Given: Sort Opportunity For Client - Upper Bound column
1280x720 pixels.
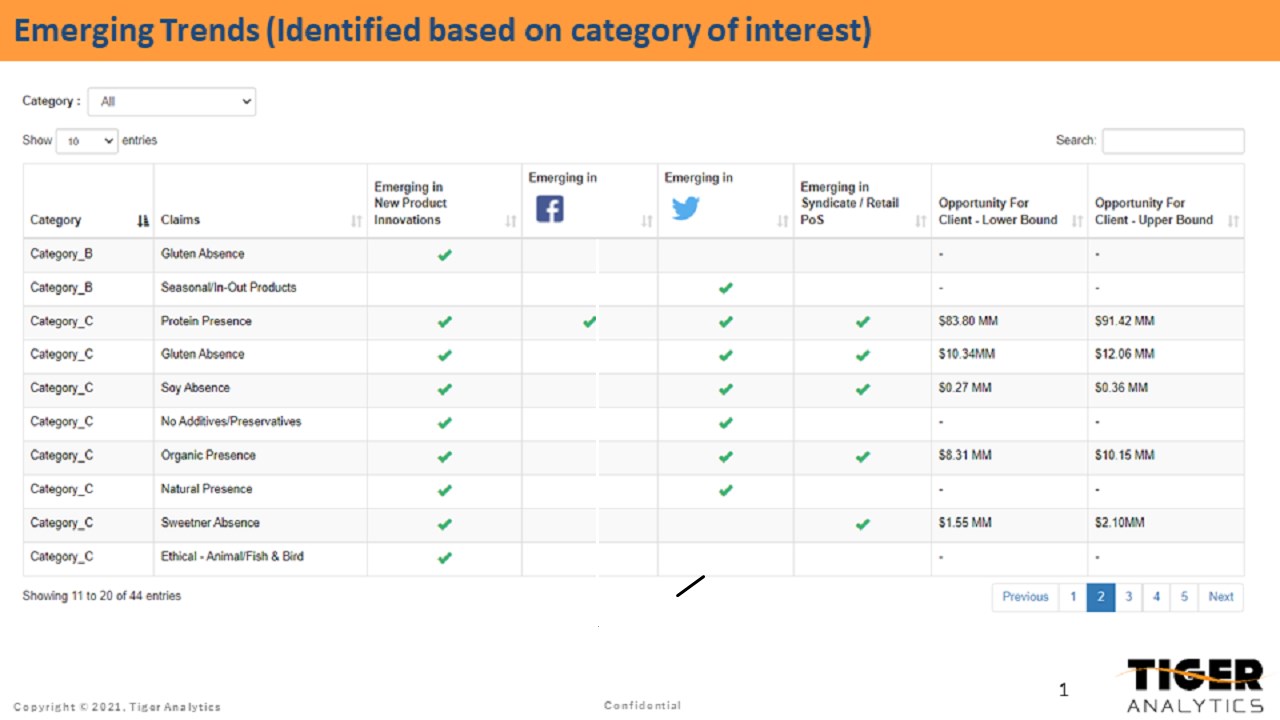Looking at the screenshot, I should [x=1233, y=221].
